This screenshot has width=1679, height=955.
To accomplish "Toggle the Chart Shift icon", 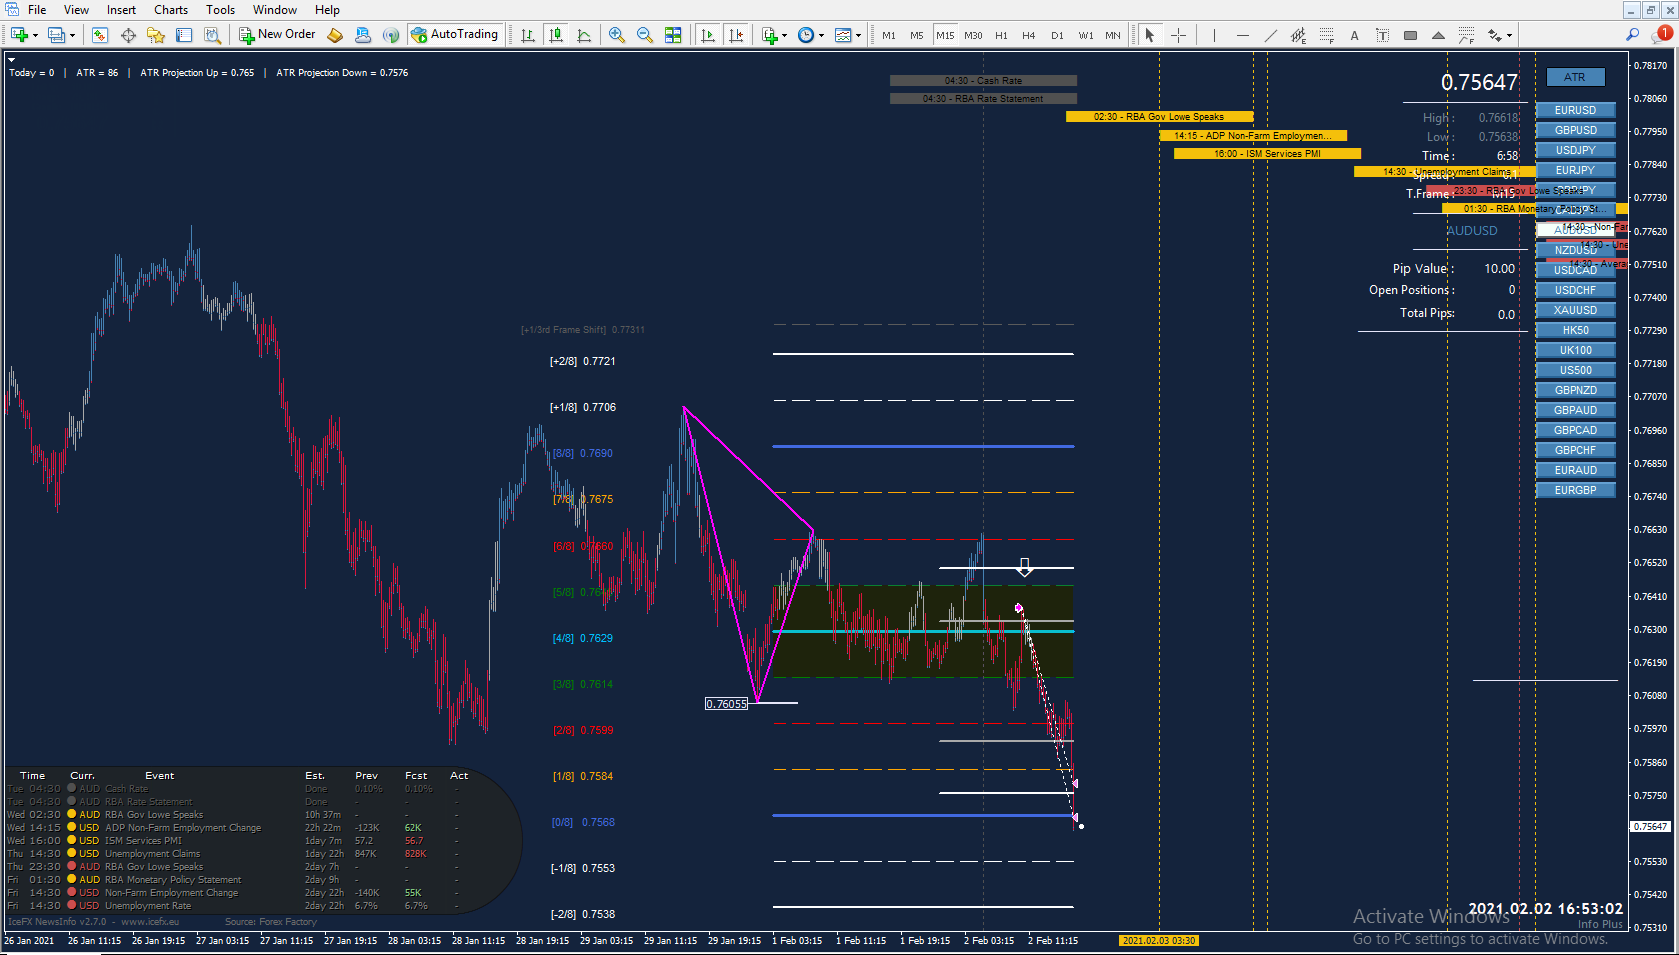I will [736, 35].
